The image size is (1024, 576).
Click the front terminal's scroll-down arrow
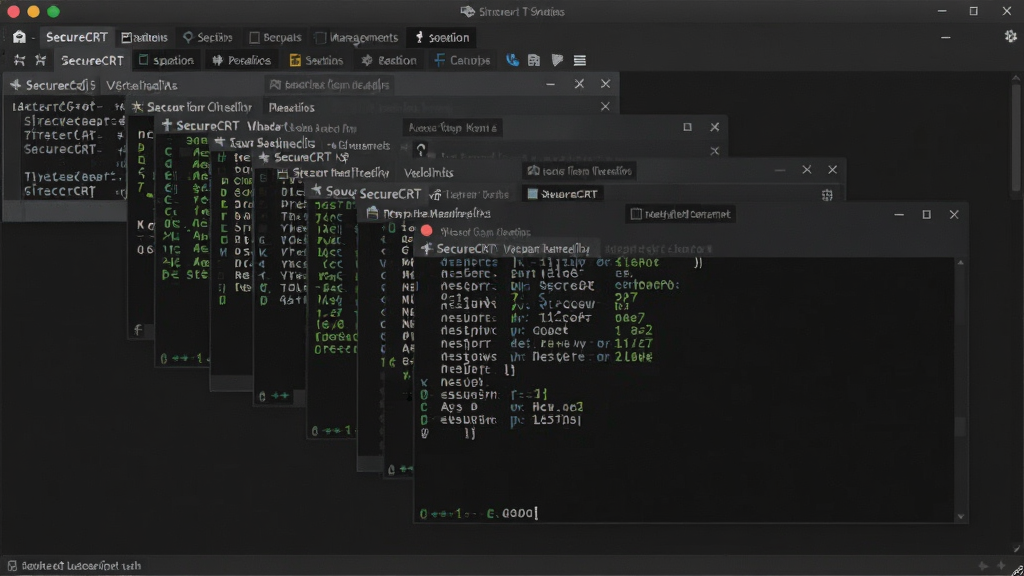tap(960, 517)
